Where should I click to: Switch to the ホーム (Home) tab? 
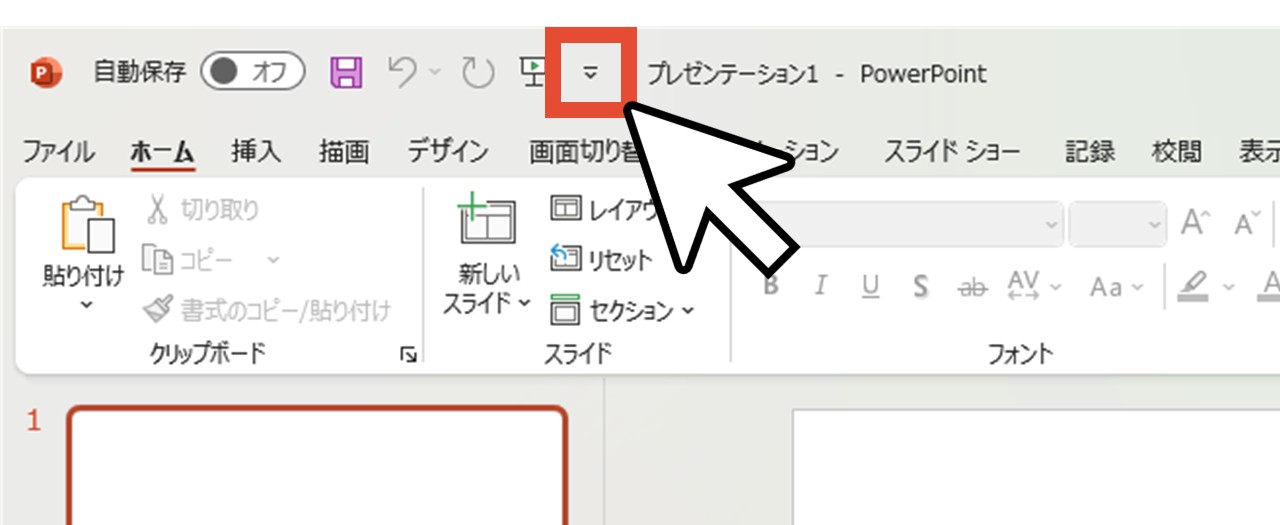(162, 152)
